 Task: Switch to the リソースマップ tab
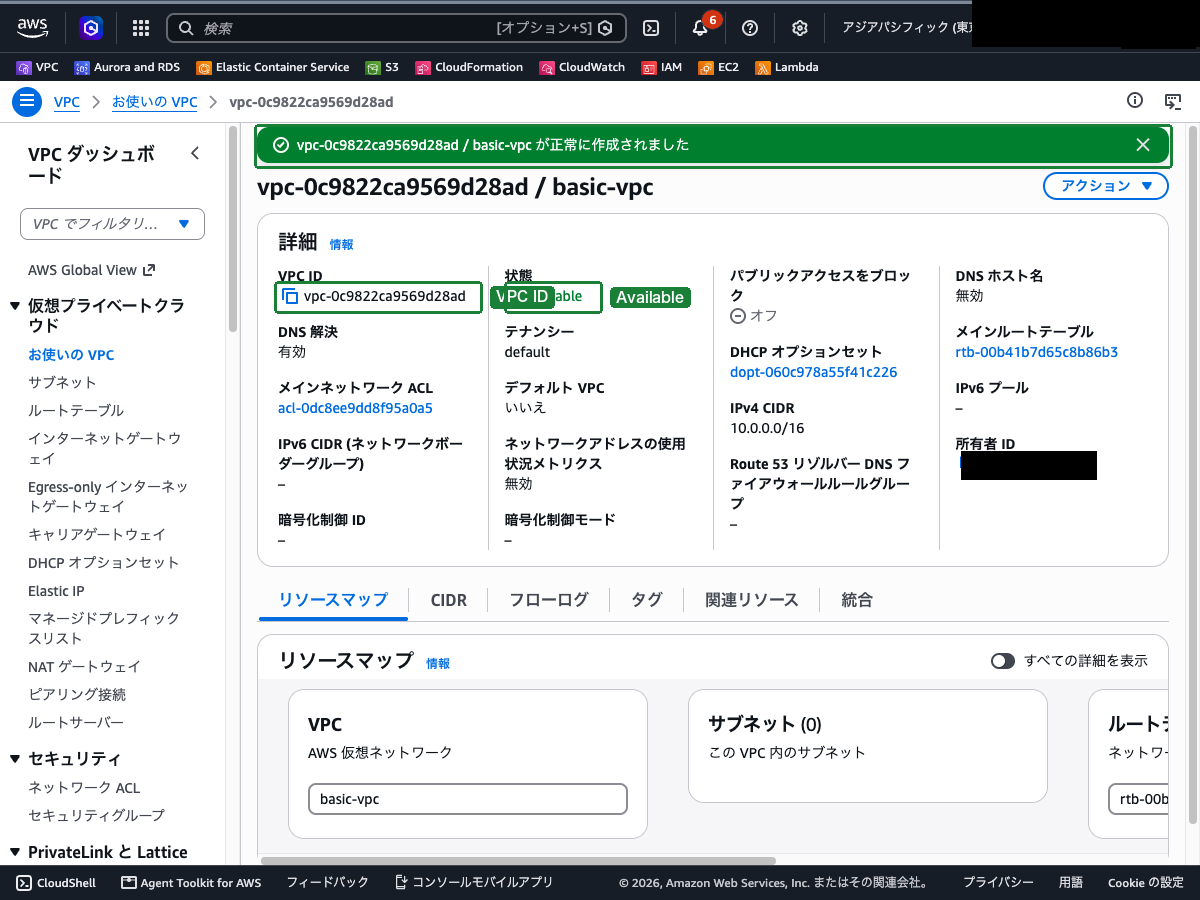(x=333, y=600)
